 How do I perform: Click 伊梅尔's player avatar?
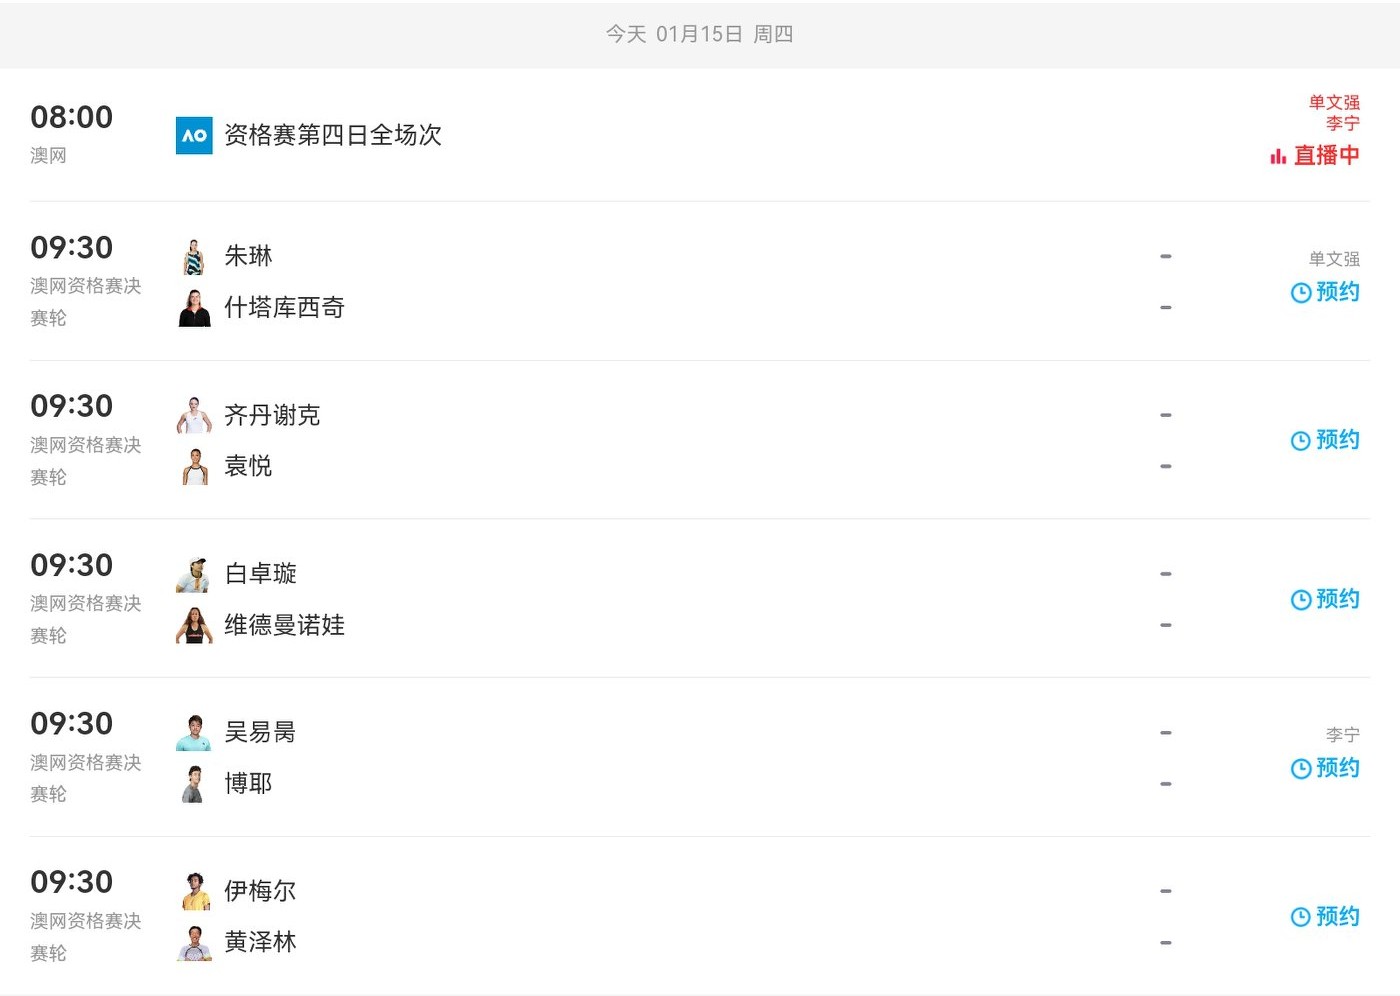click(195, 891)
